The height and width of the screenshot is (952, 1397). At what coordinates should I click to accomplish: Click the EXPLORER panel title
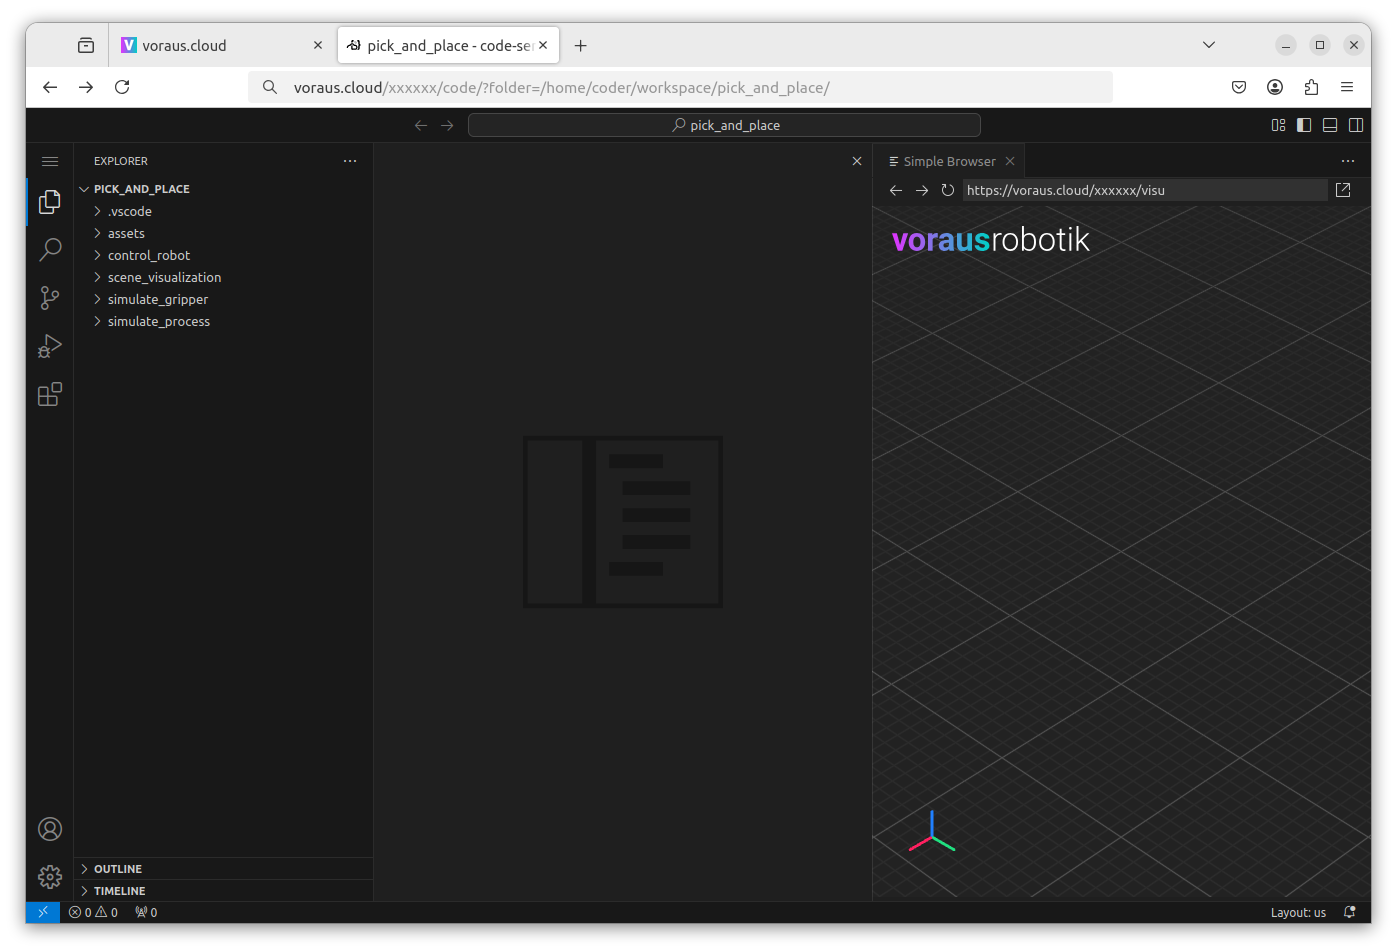121,161
